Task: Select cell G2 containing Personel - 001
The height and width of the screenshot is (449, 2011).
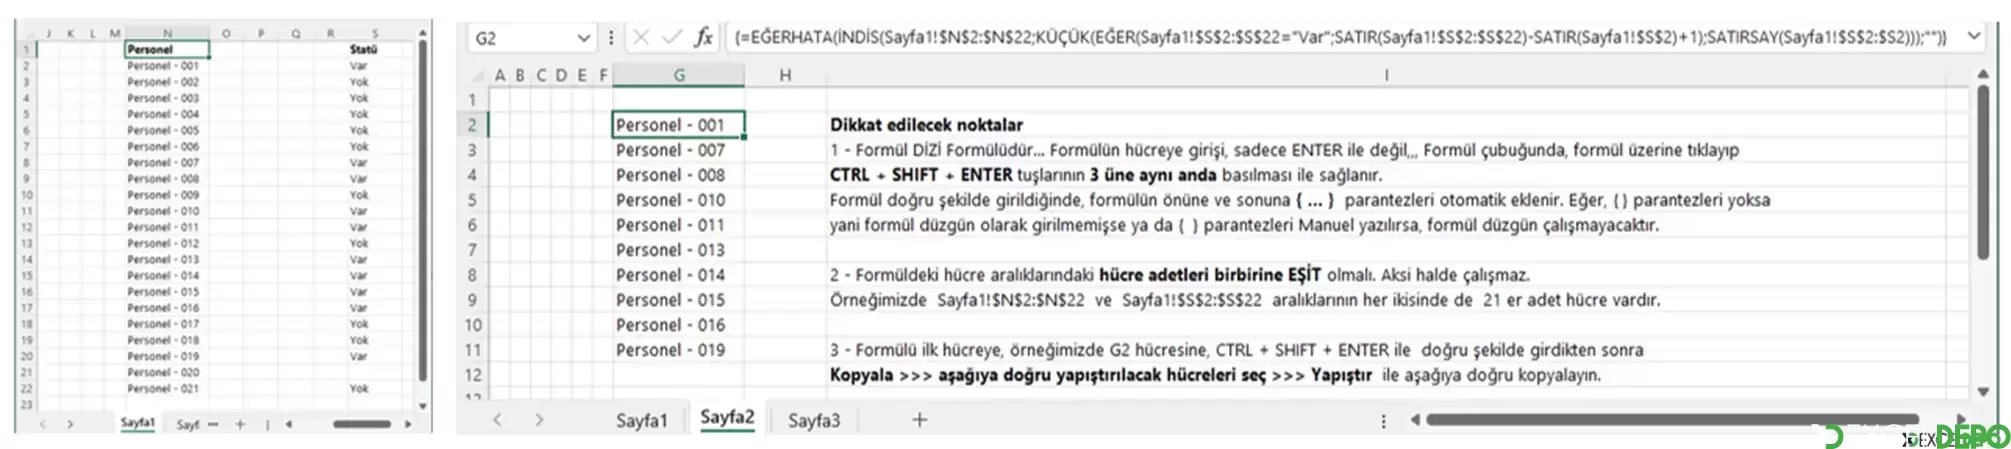Action: tap(679, 125)
